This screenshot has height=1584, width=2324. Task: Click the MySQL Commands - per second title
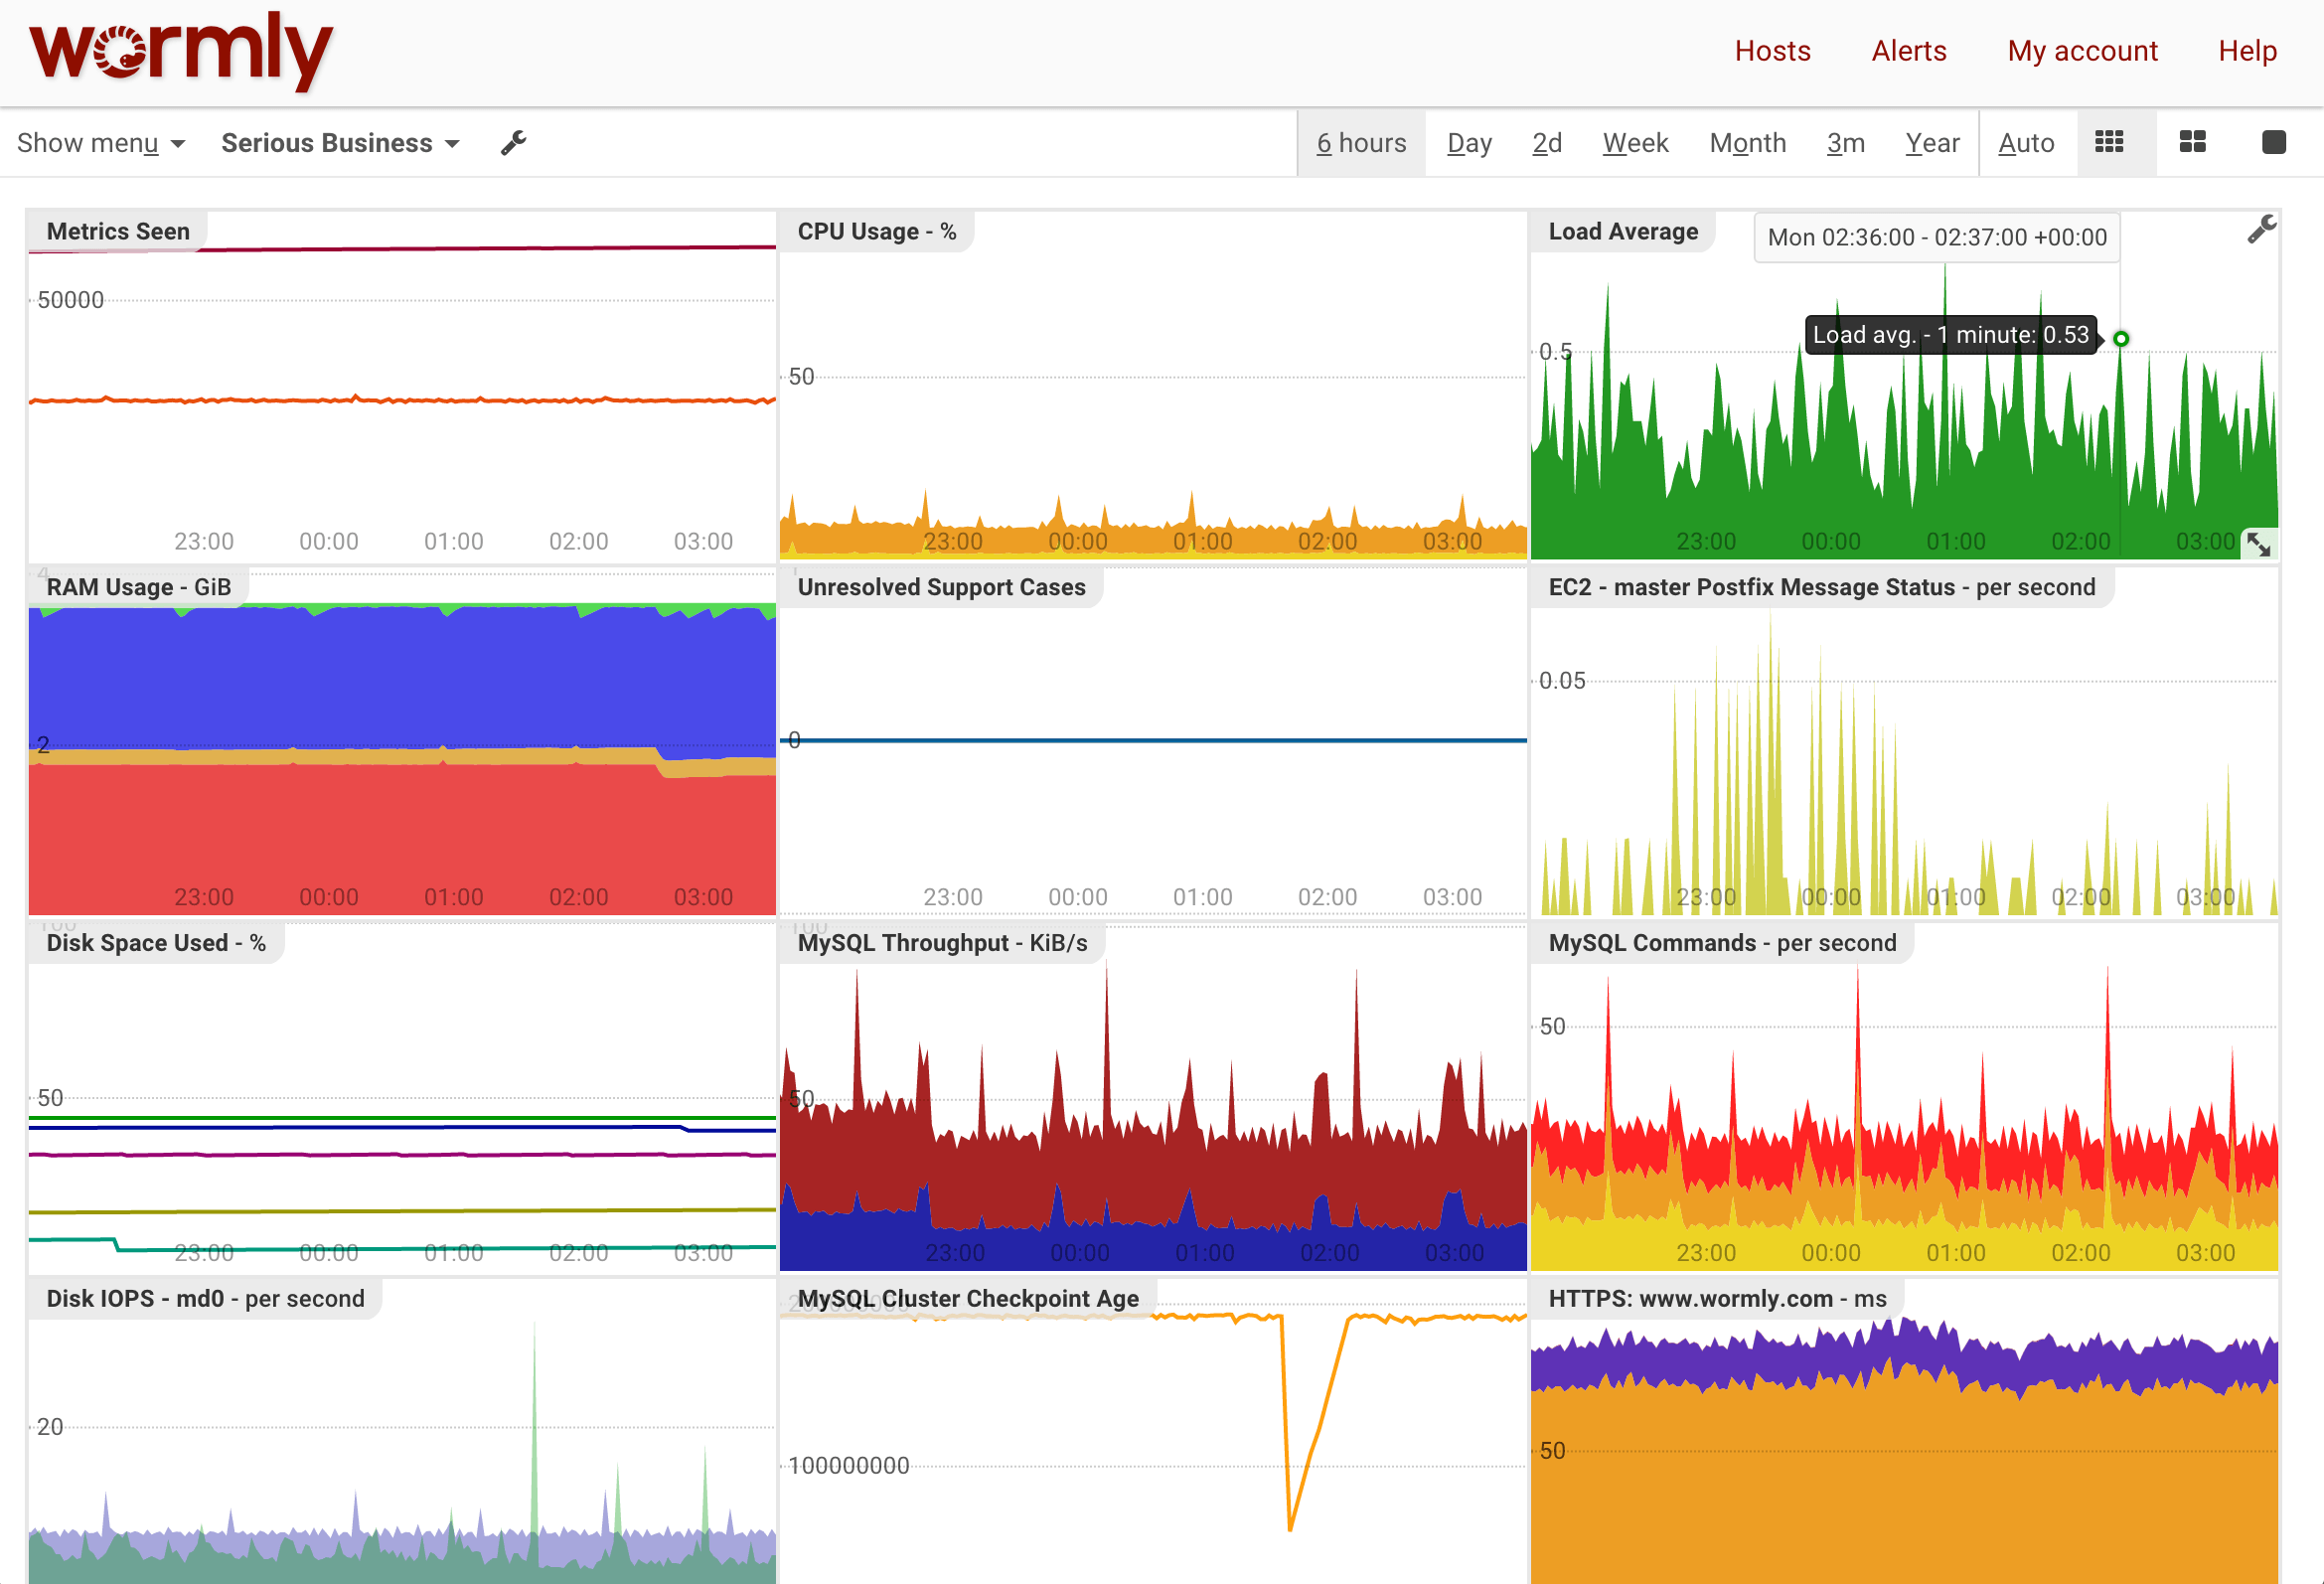(1722, 943)
